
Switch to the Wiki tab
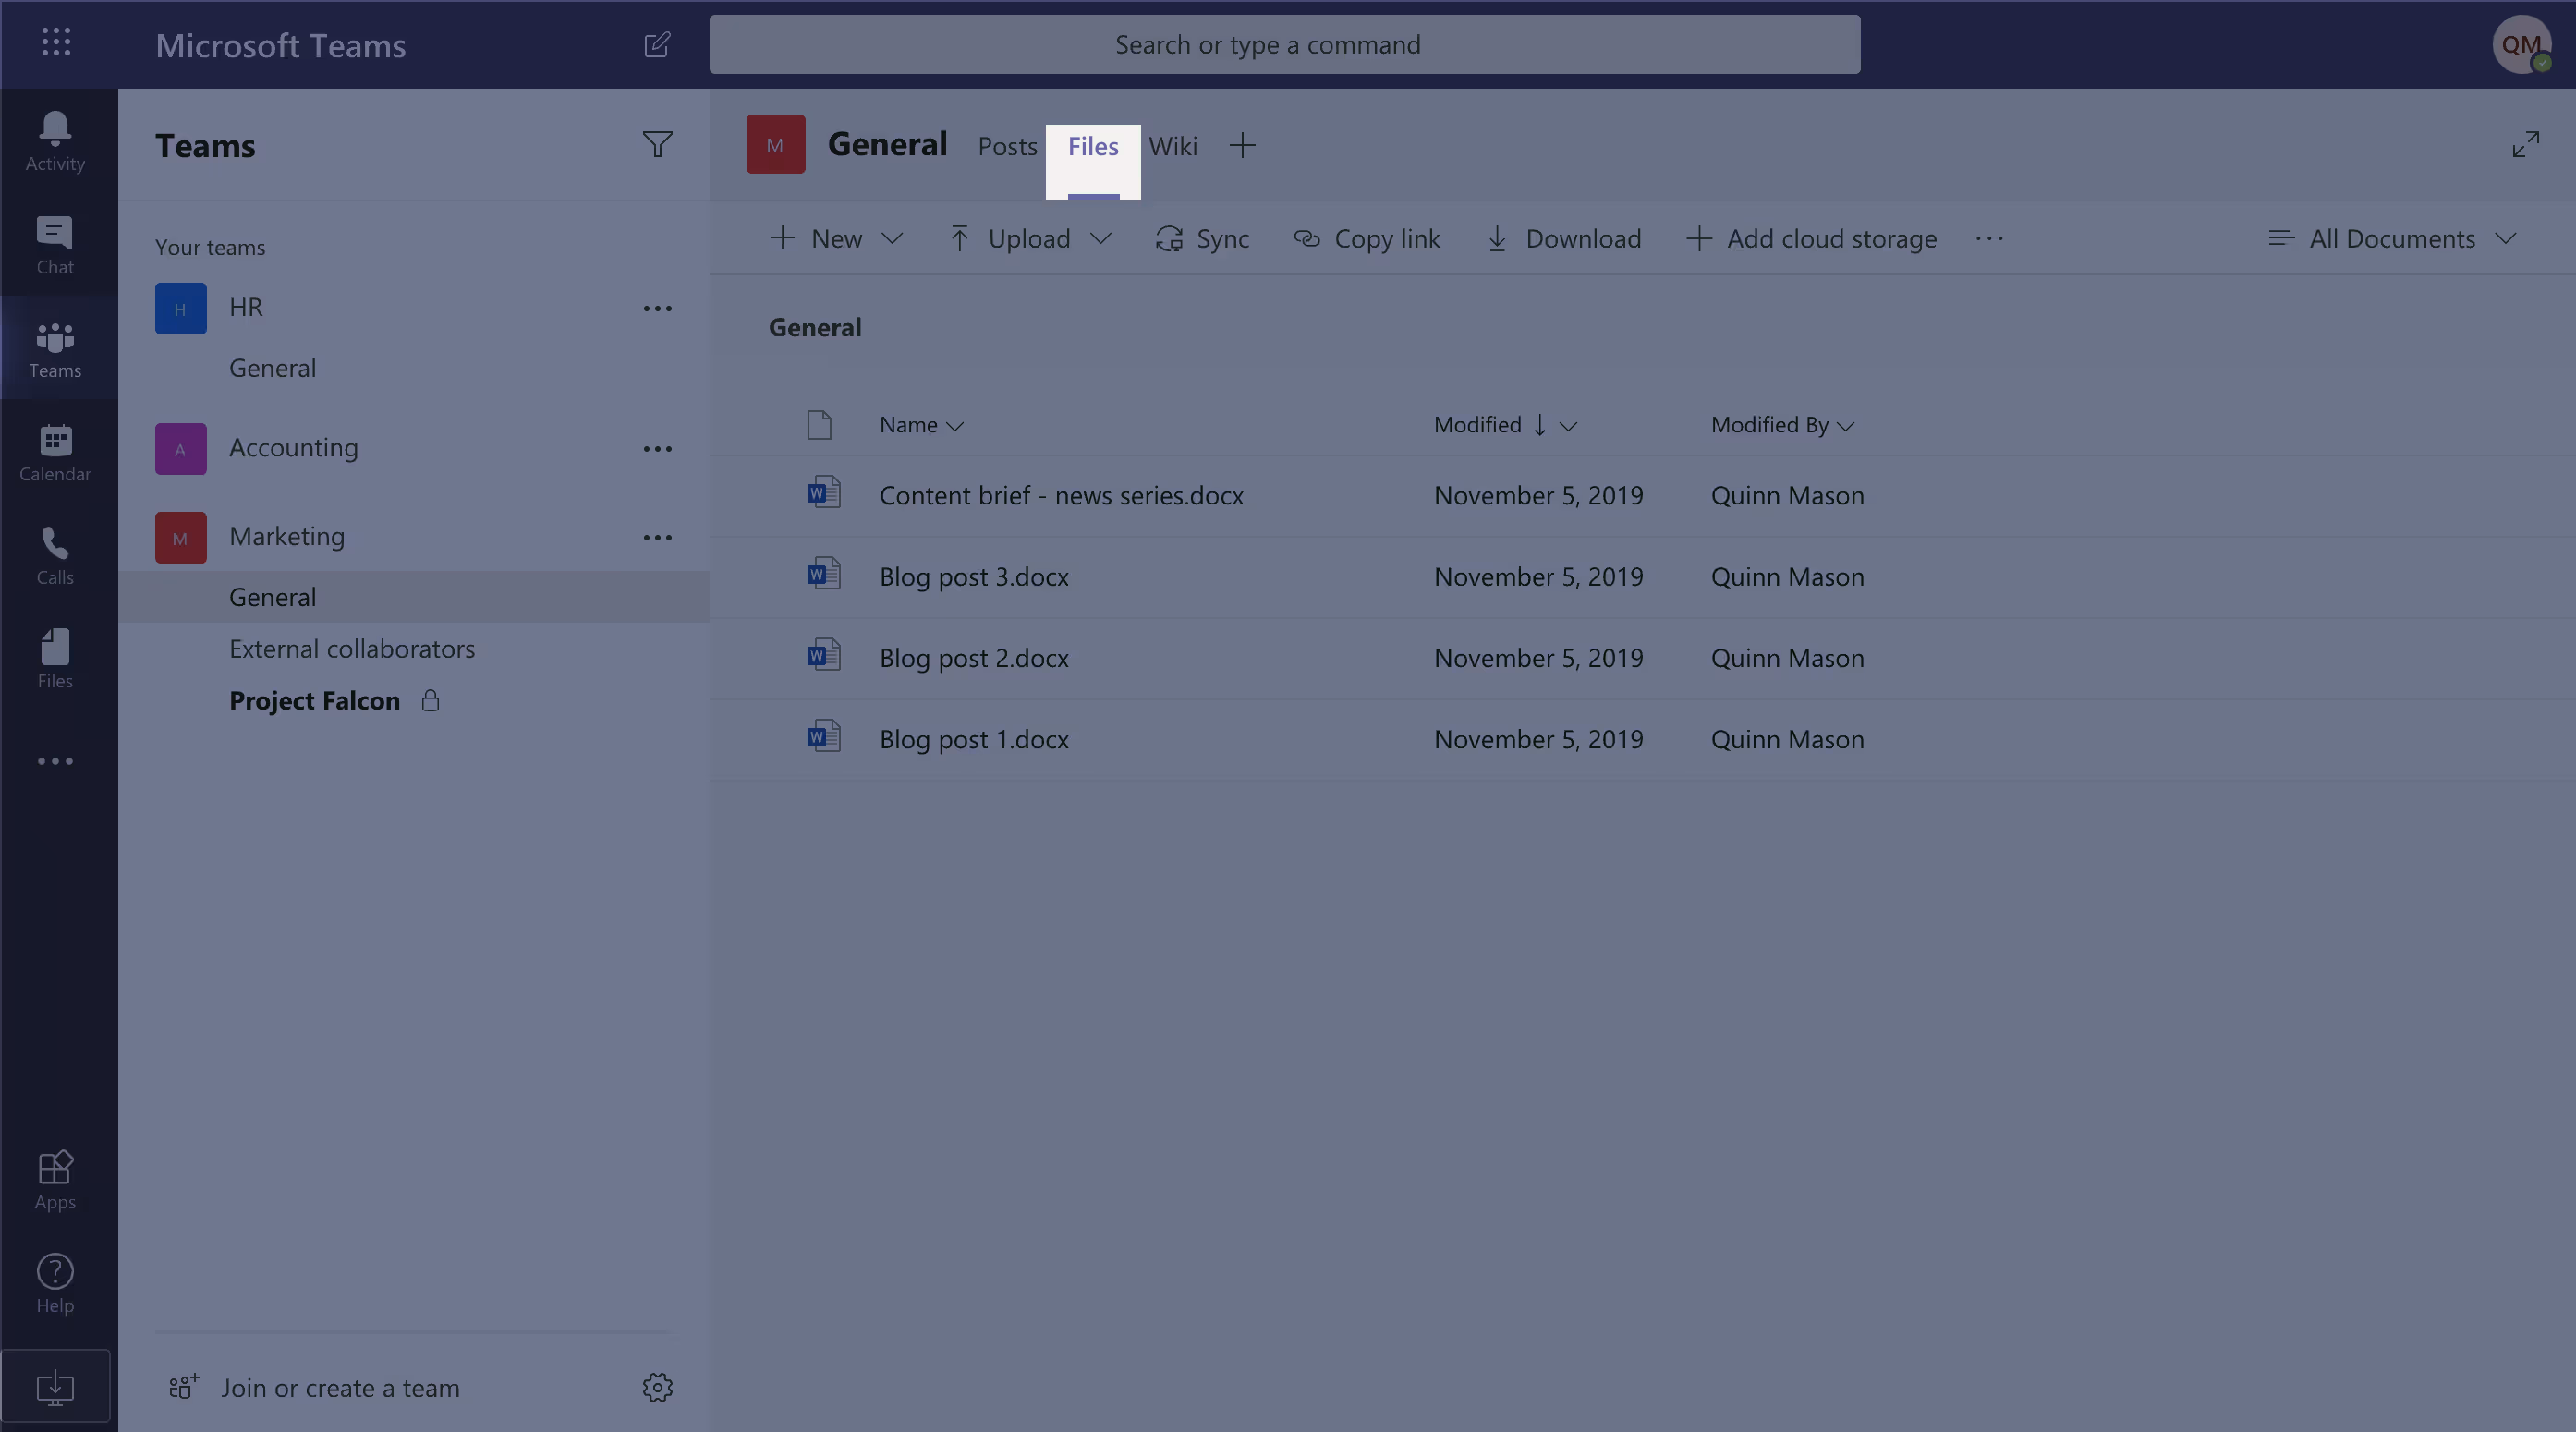tap(1172, 146)
